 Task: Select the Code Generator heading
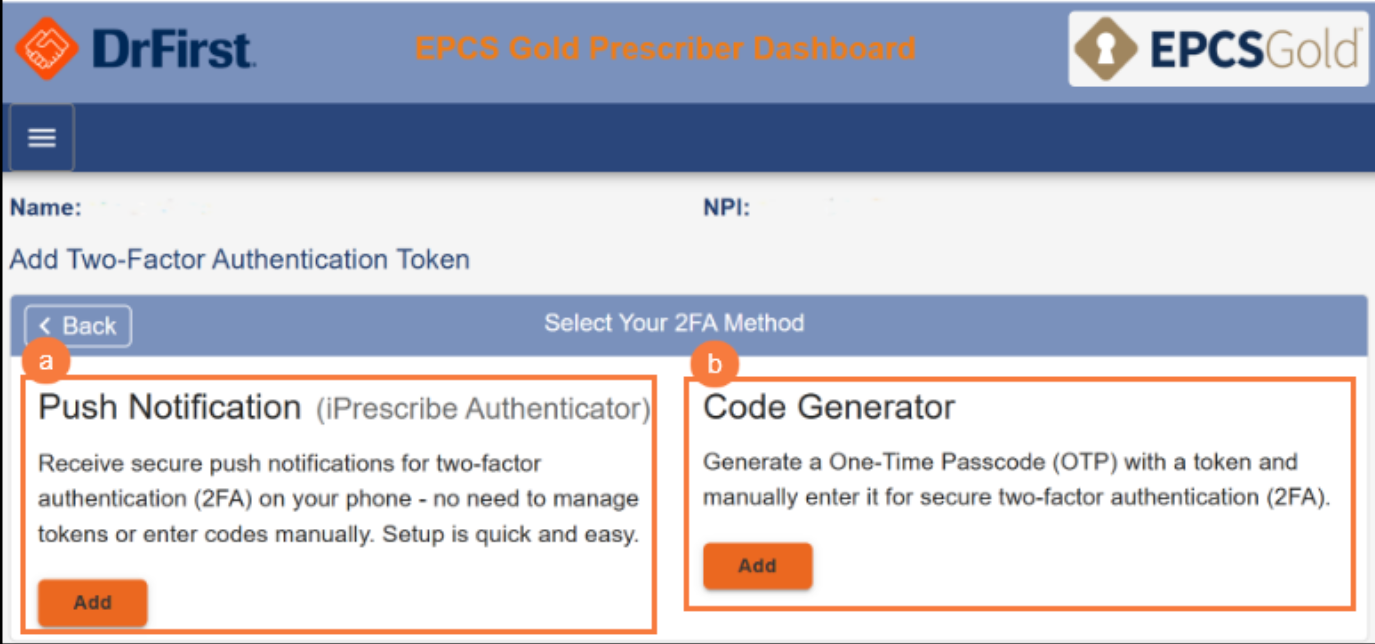829,407
